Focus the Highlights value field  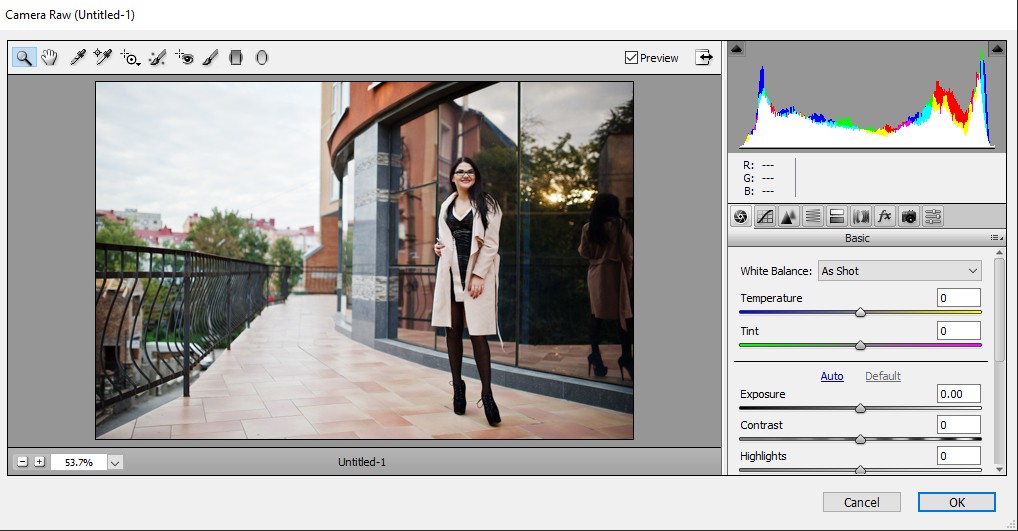pyautogui.click(x=959, y=456)
